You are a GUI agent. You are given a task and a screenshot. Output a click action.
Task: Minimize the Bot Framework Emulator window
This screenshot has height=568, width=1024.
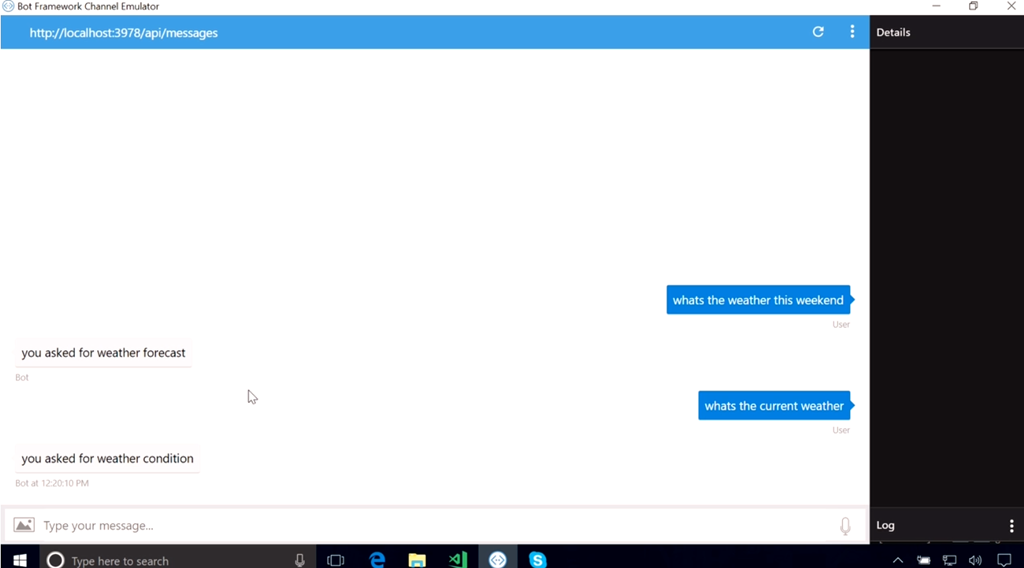tap(936, 6)
